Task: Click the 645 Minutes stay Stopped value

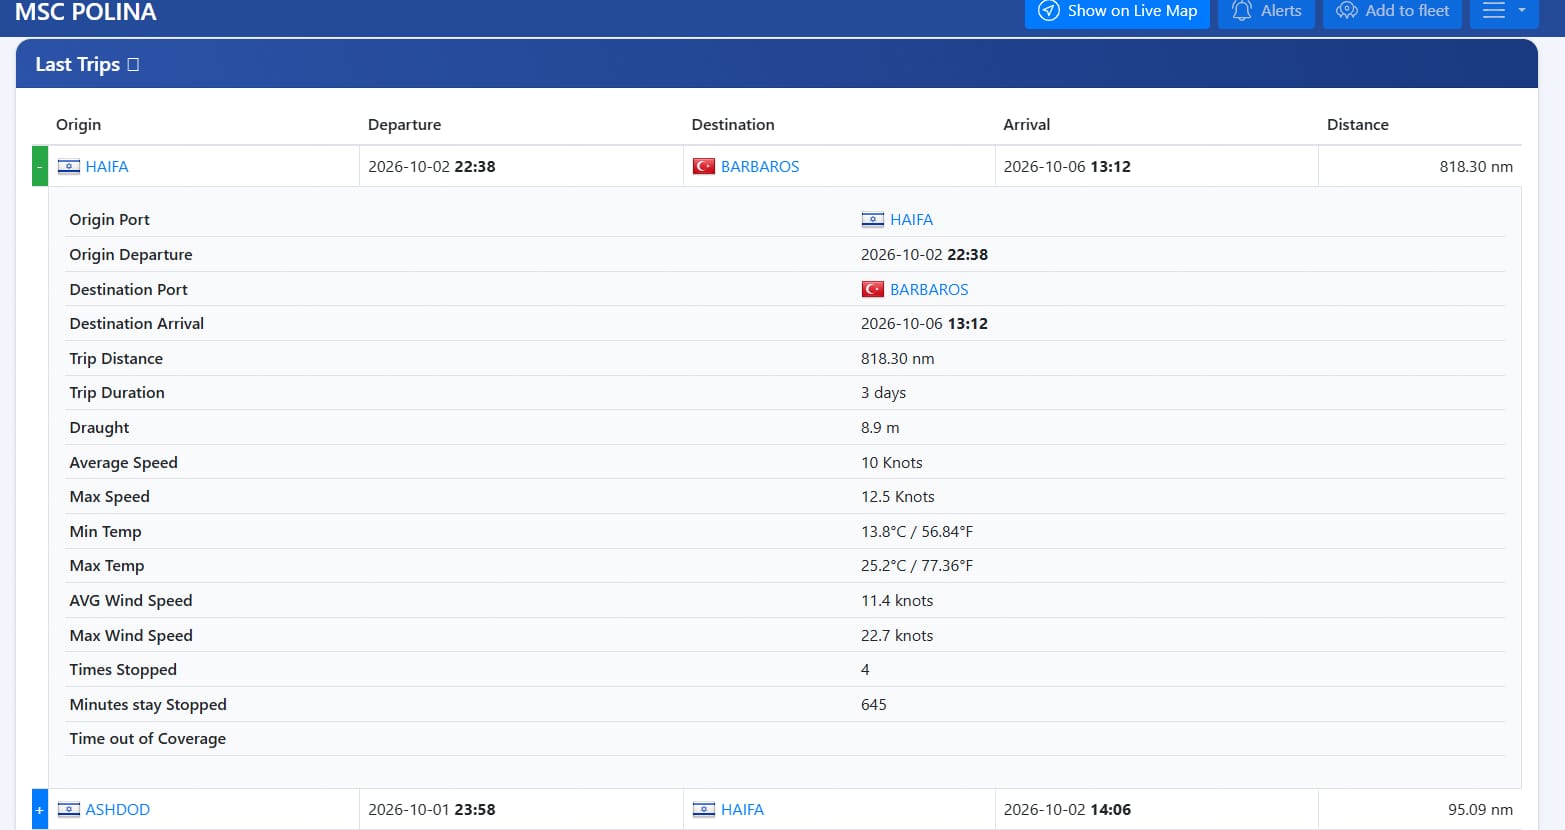Action: pyautogui.click(x=874, y=705)
